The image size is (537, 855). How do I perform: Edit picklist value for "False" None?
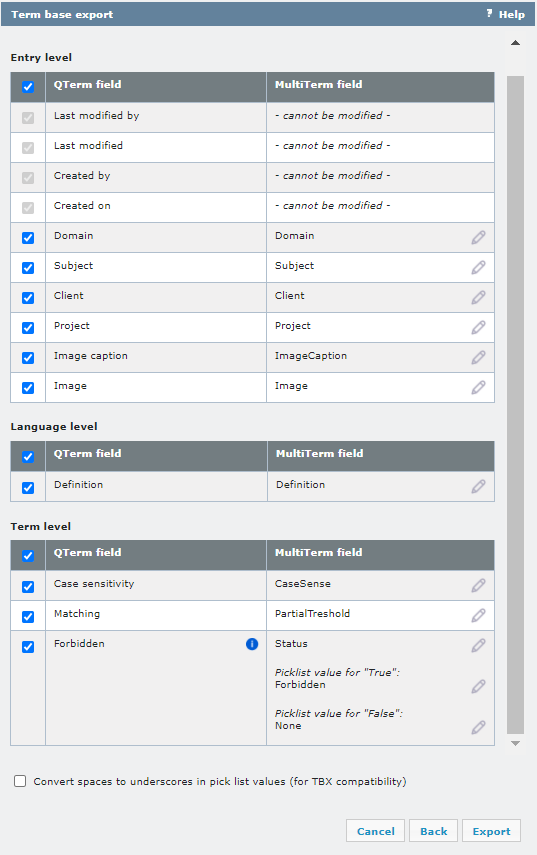point(479,727)
